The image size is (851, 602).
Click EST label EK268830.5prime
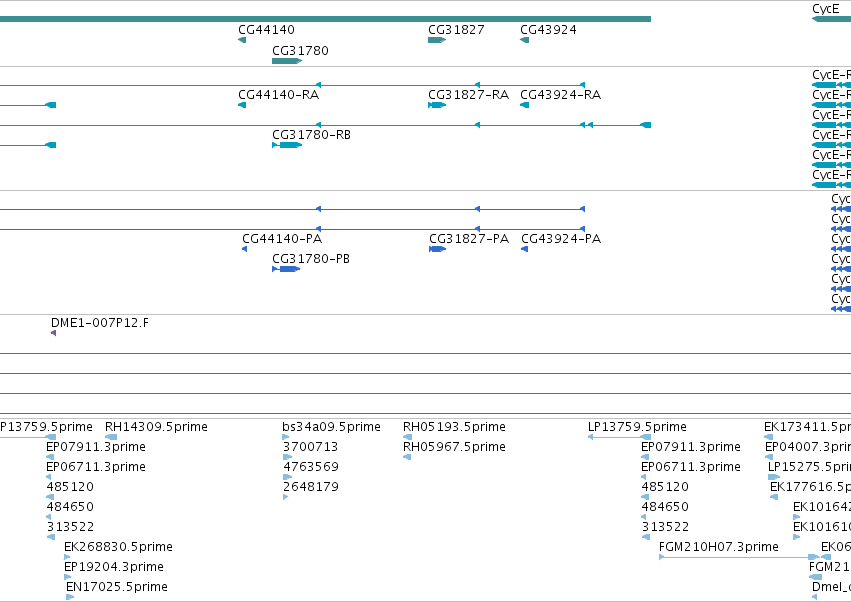[x=118, y=547]
